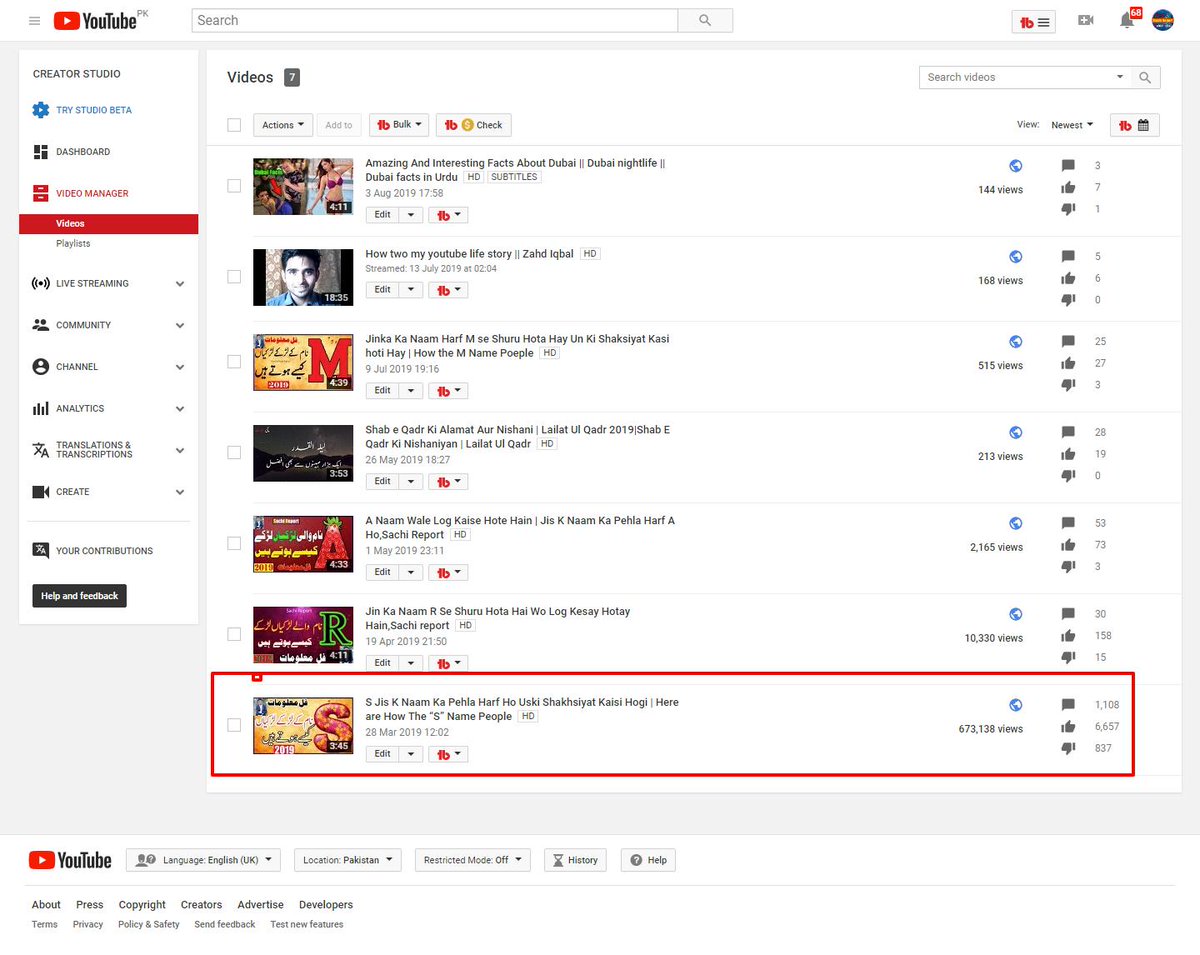Open TubeBuddy dropdown for M Name video
Screen dimensions: 1200x955
tap(448, 391)
